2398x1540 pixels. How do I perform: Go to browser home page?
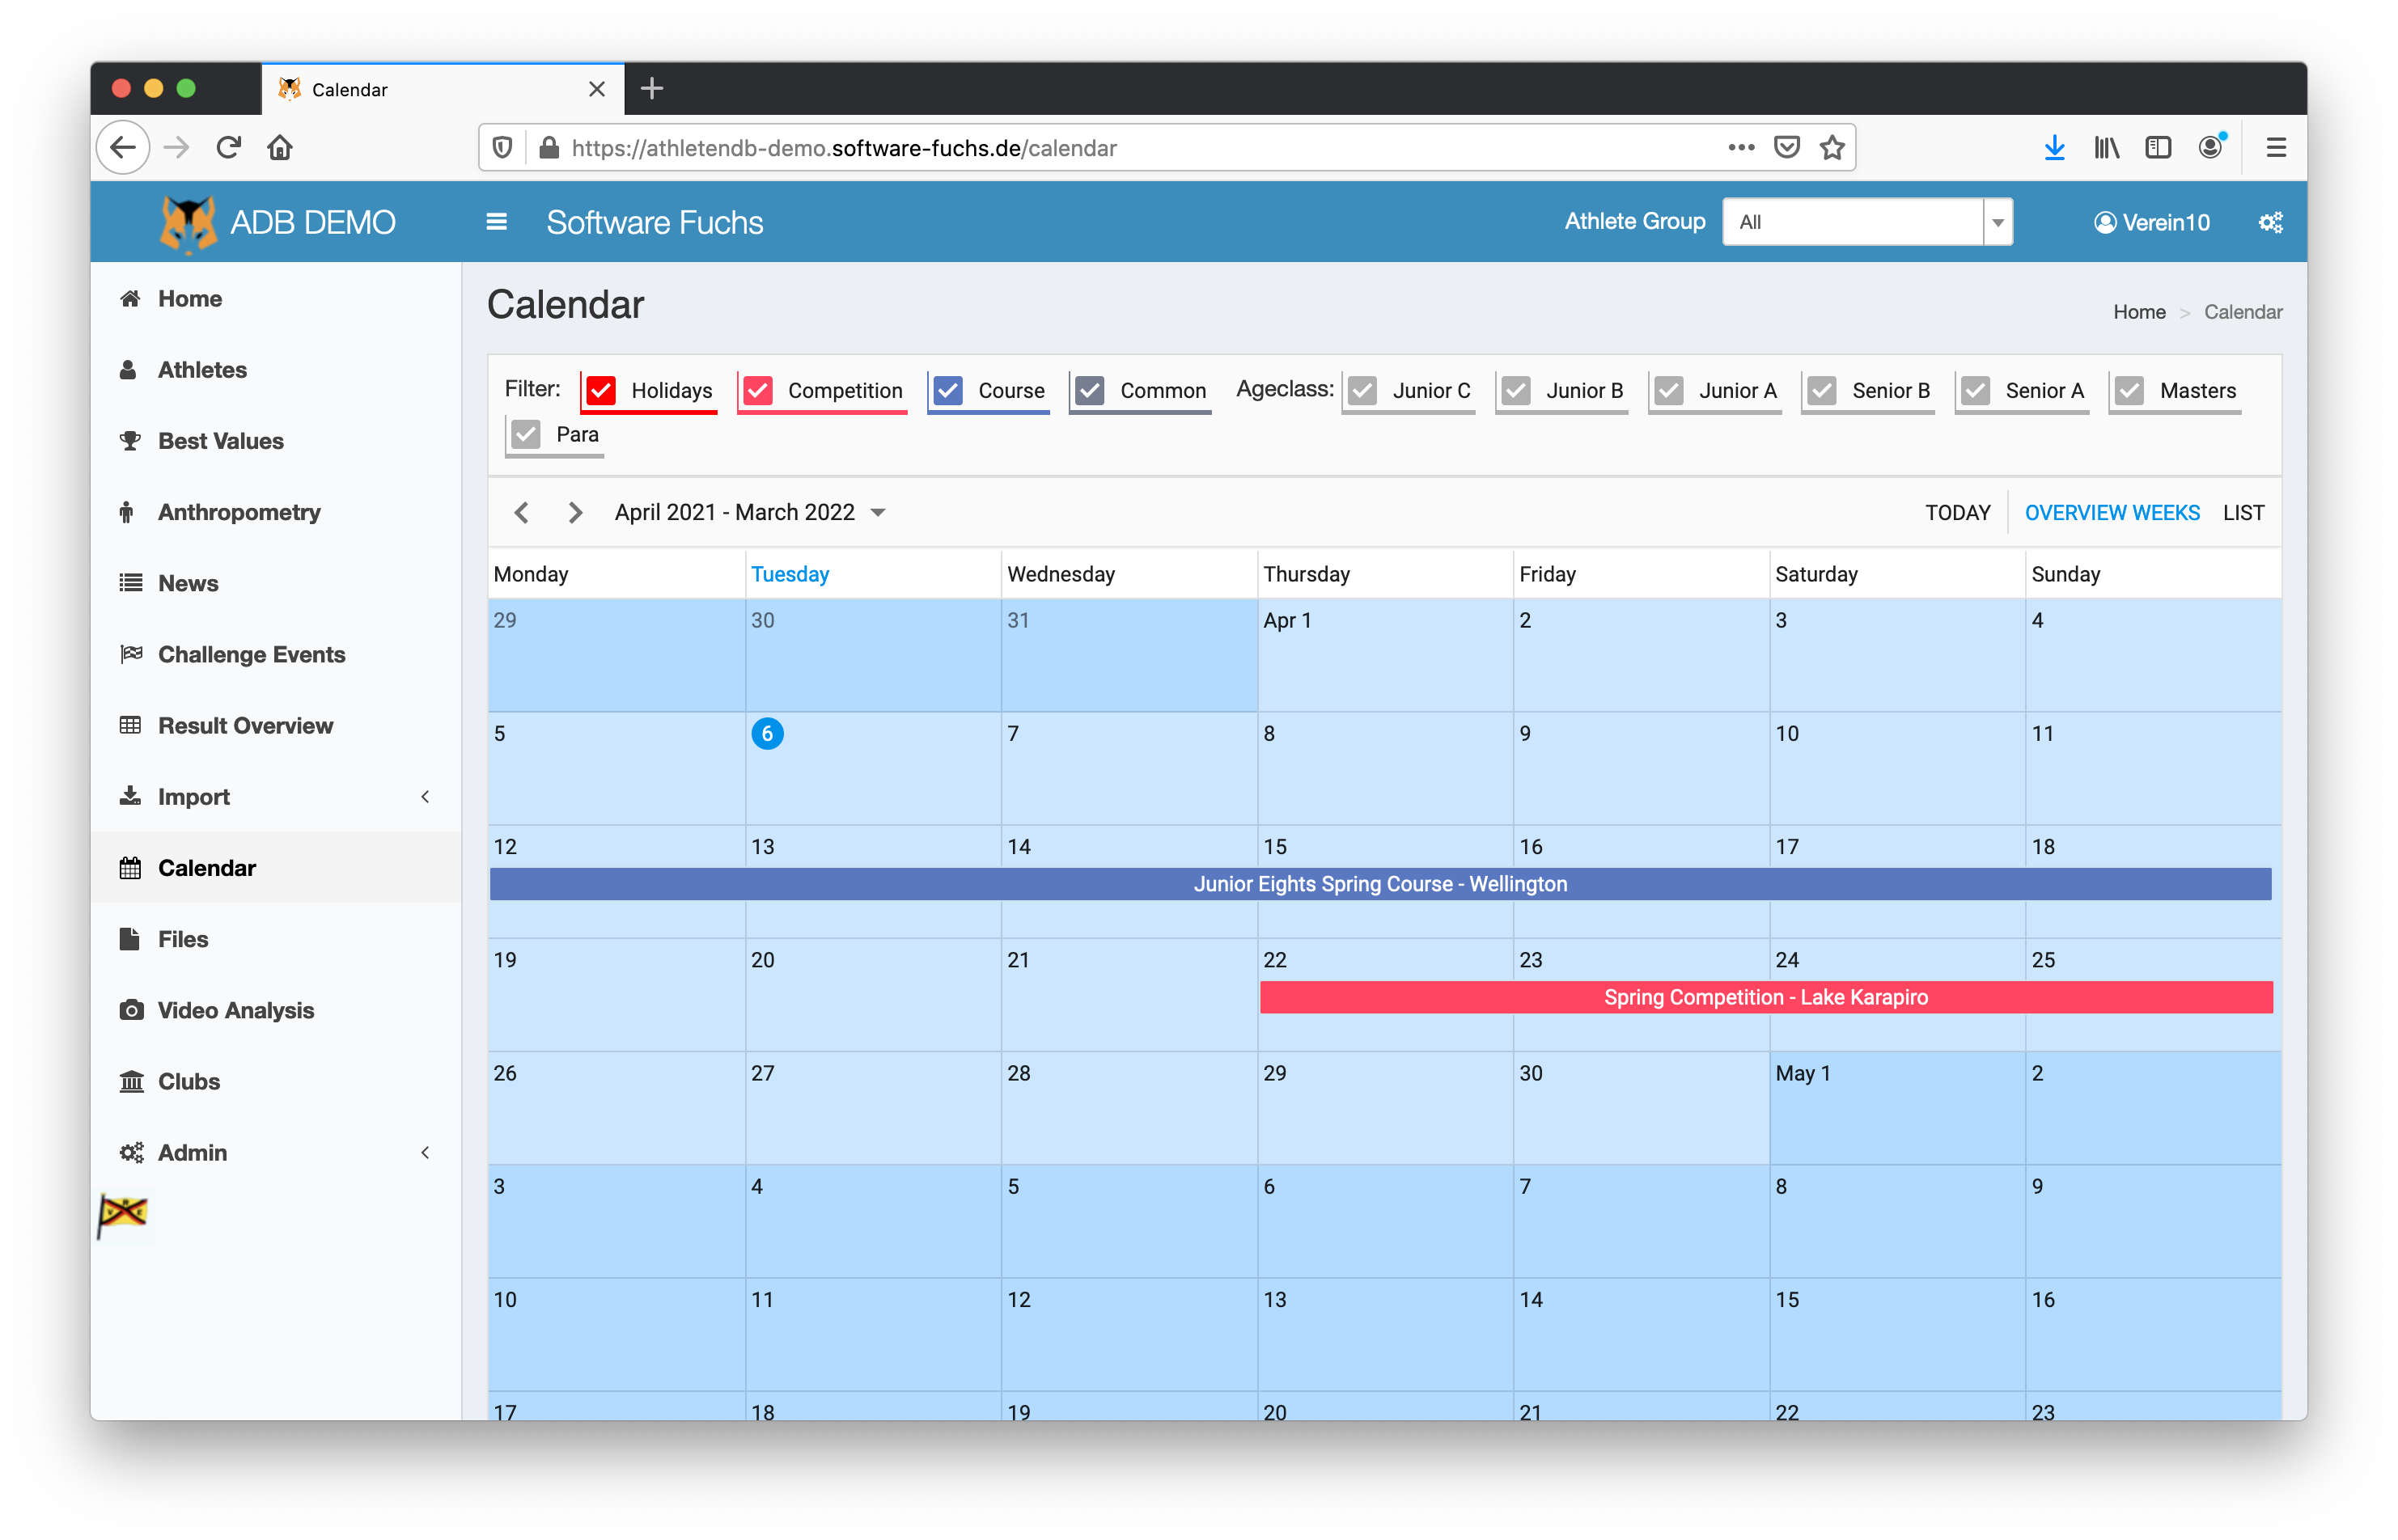(x=280, y=148)
